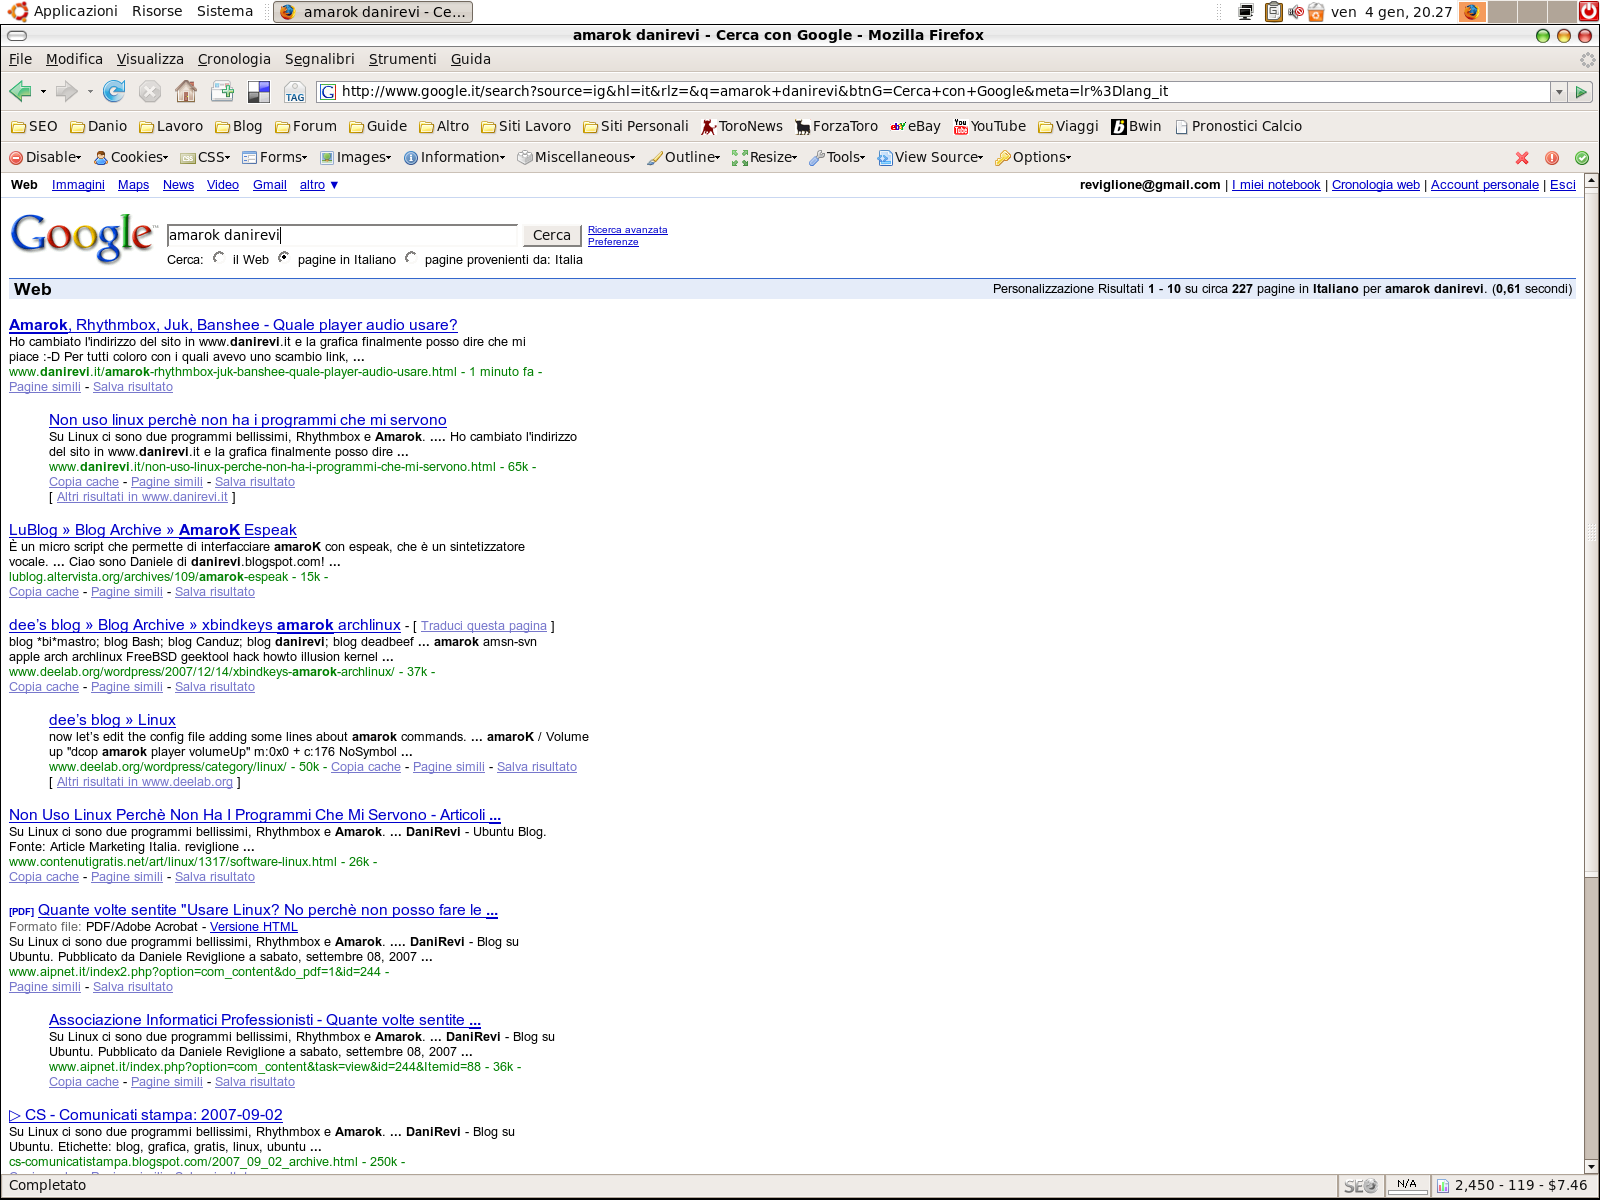Open the Tools dropdown in developer toolbar

pyautogui.click(x=837, y=158)
